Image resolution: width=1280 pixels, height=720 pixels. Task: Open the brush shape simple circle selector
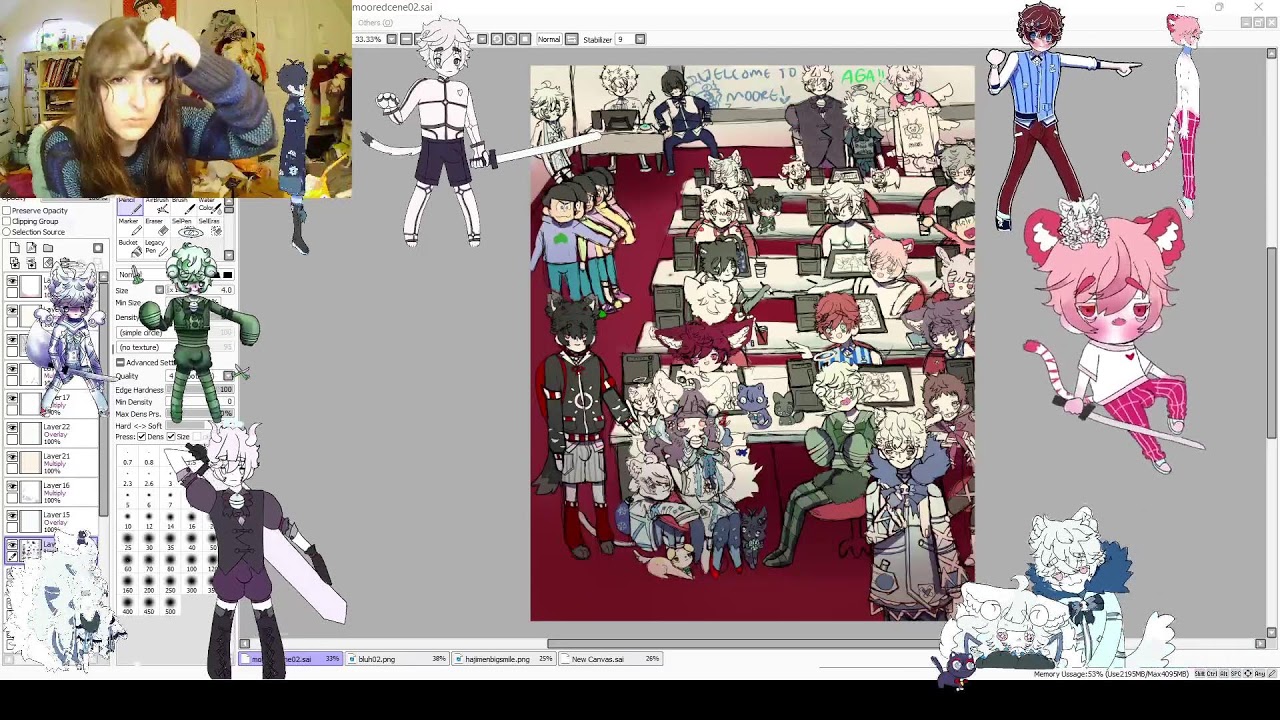(175, 333)
